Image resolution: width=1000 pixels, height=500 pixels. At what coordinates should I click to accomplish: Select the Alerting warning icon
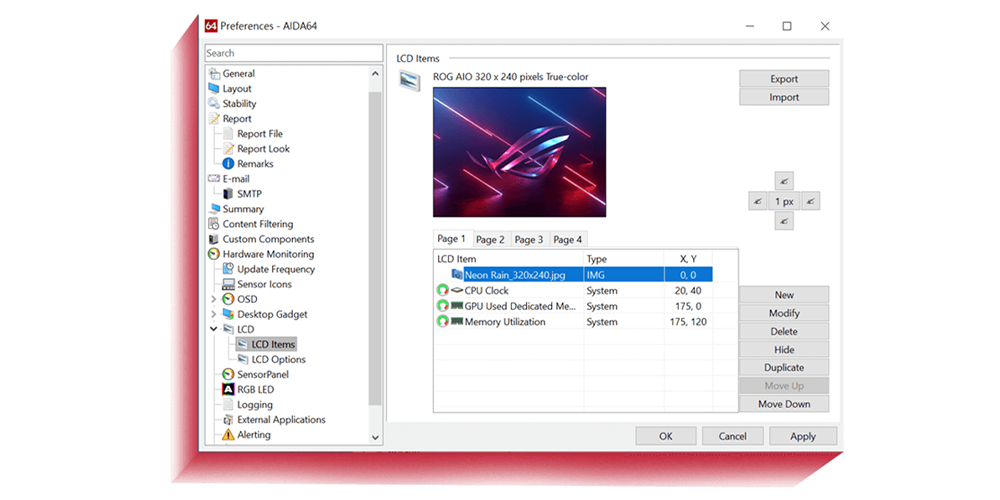tap(228, 435)
